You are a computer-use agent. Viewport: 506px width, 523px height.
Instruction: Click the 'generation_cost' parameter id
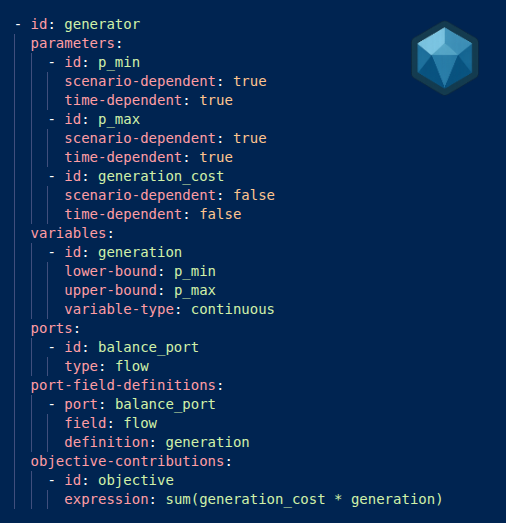161,177
